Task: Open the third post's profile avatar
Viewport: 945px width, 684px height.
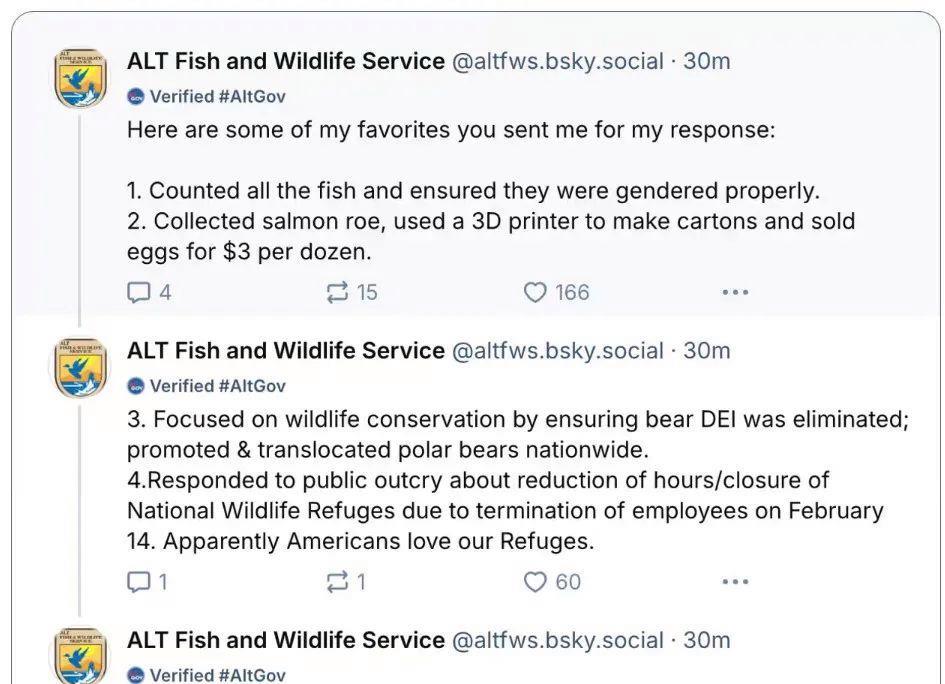Action: coord(80,655)
